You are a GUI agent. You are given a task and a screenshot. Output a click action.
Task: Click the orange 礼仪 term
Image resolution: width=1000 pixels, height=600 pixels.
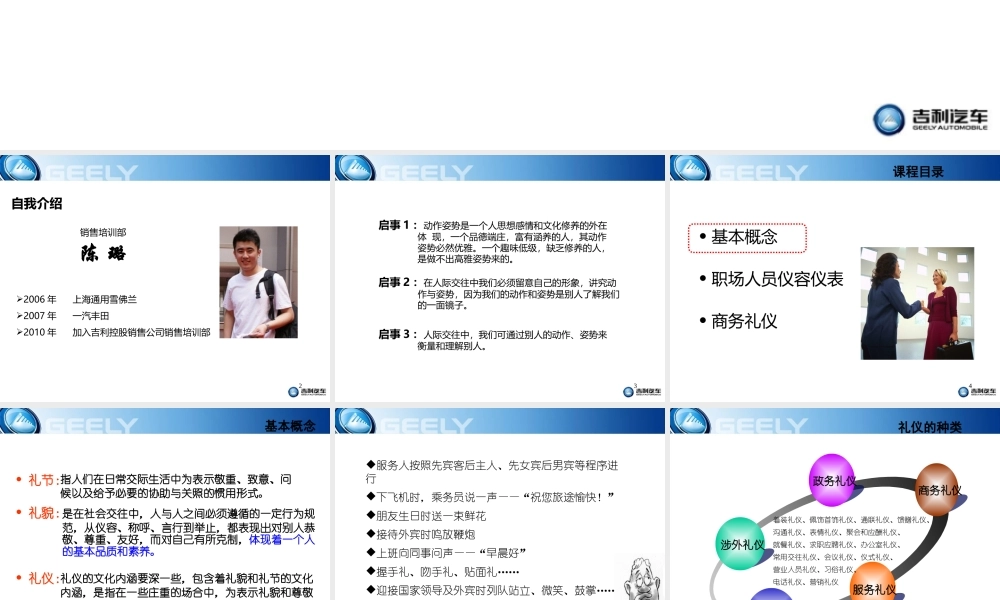point(43,578)
